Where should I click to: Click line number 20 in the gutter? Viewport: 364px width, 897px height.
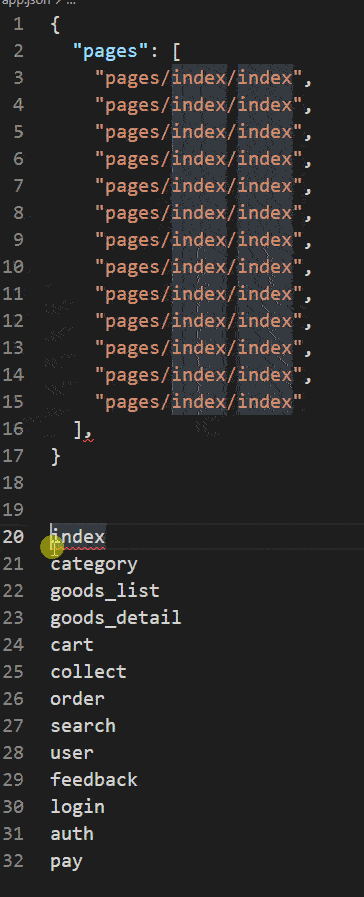coord(13,537)
